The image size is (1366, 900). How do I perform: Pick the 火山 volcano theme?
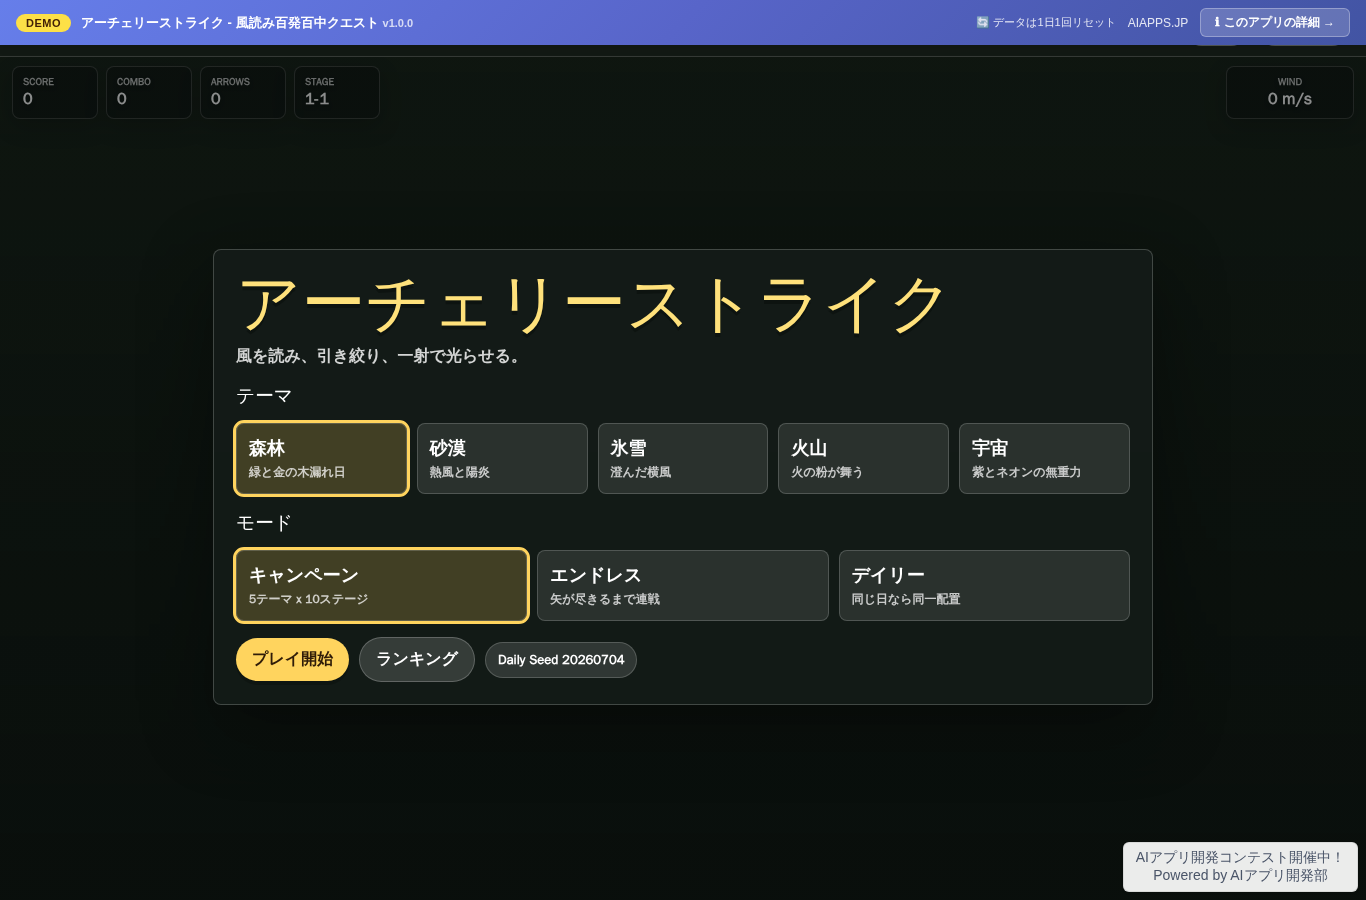click(x=863, y=458)
